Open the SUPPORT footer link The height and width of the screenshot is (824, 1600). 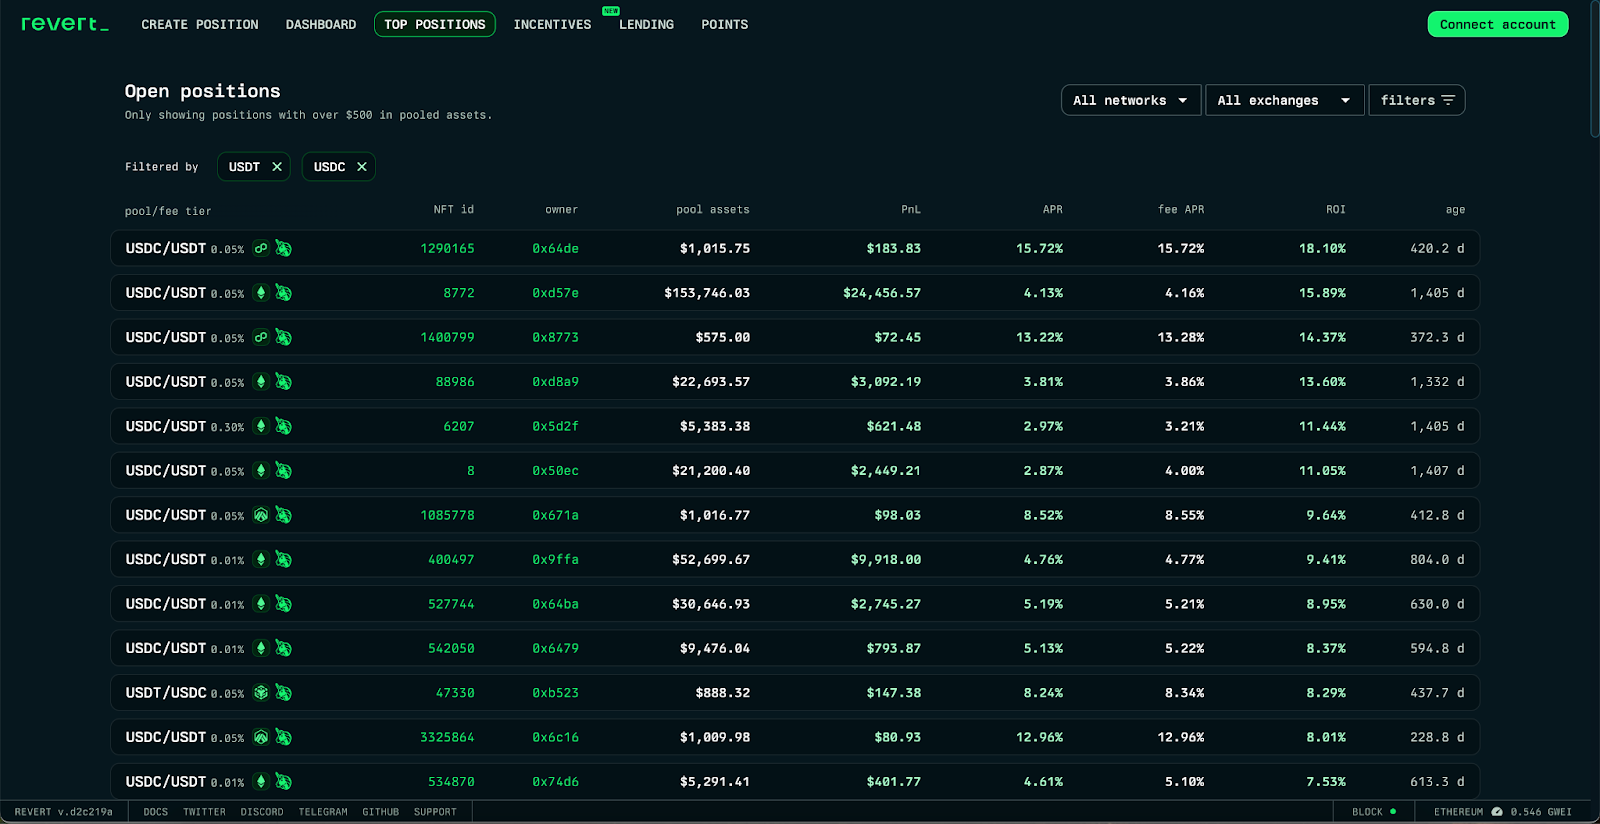(435, 812)
